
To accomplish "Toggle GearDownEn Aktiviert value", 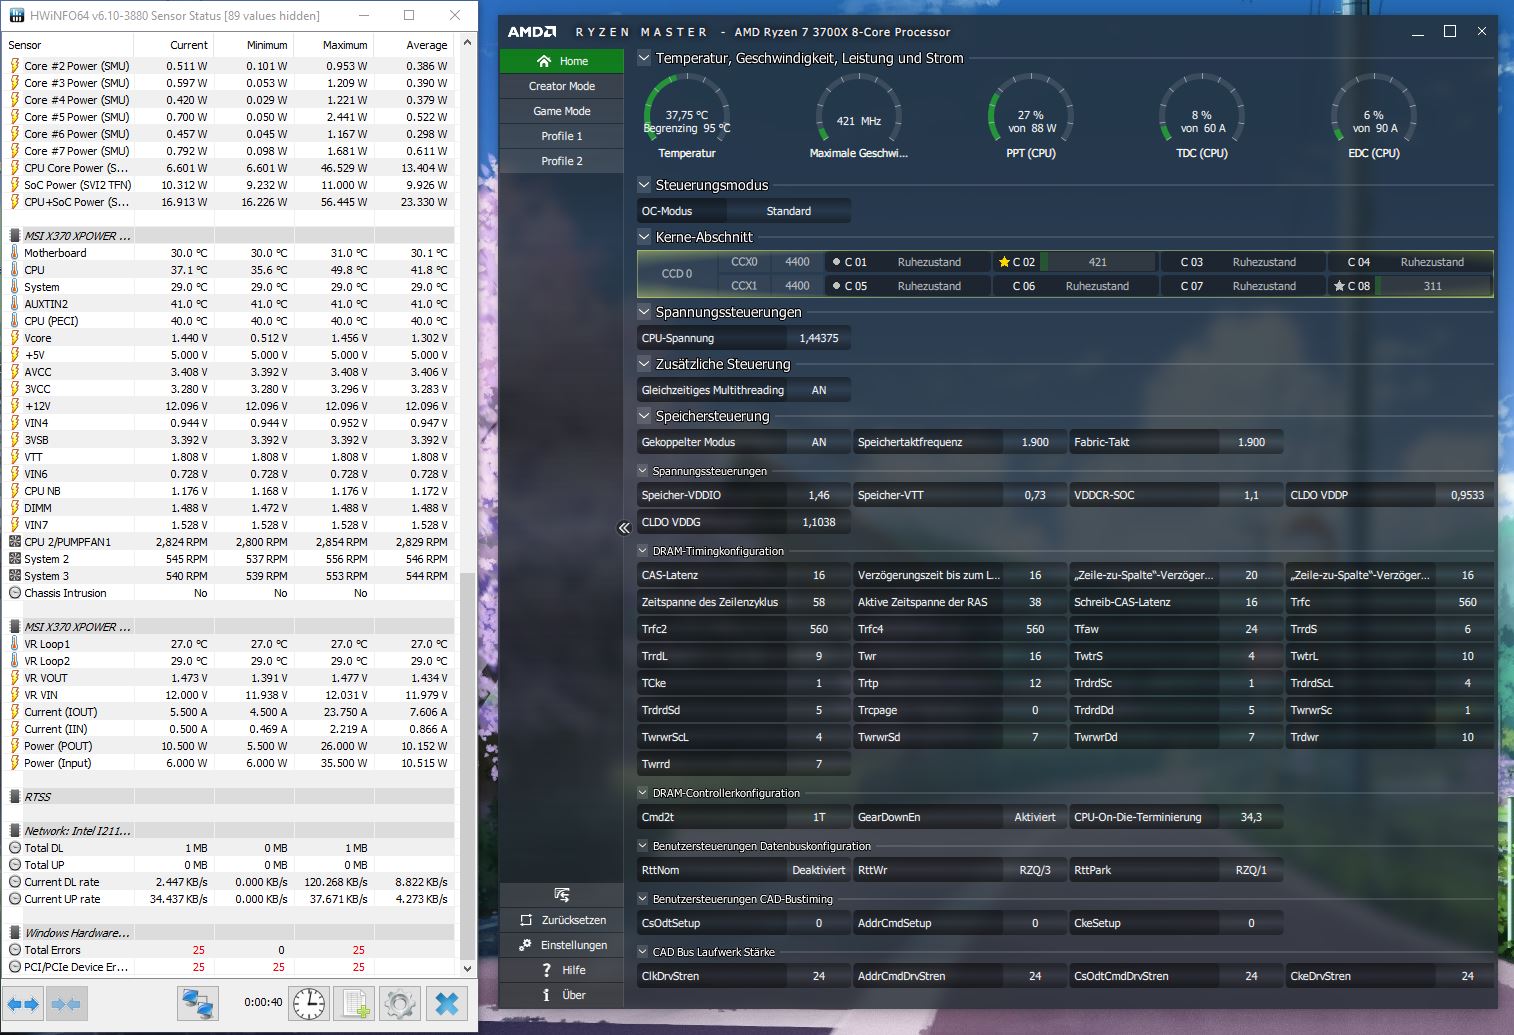I will [x=1035, y=817].
